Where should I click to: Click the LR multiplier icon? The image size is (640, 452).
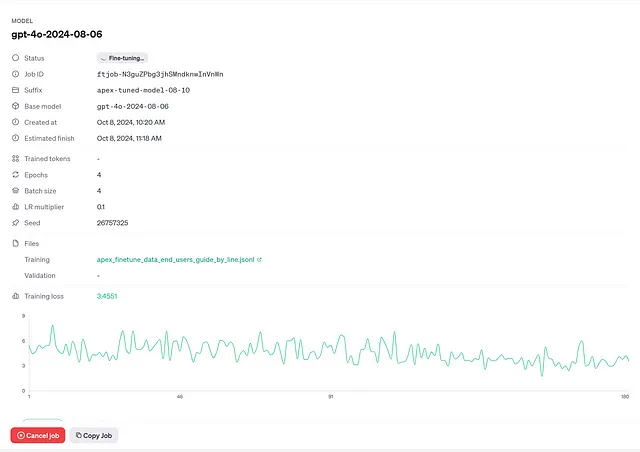click(16, 207)
